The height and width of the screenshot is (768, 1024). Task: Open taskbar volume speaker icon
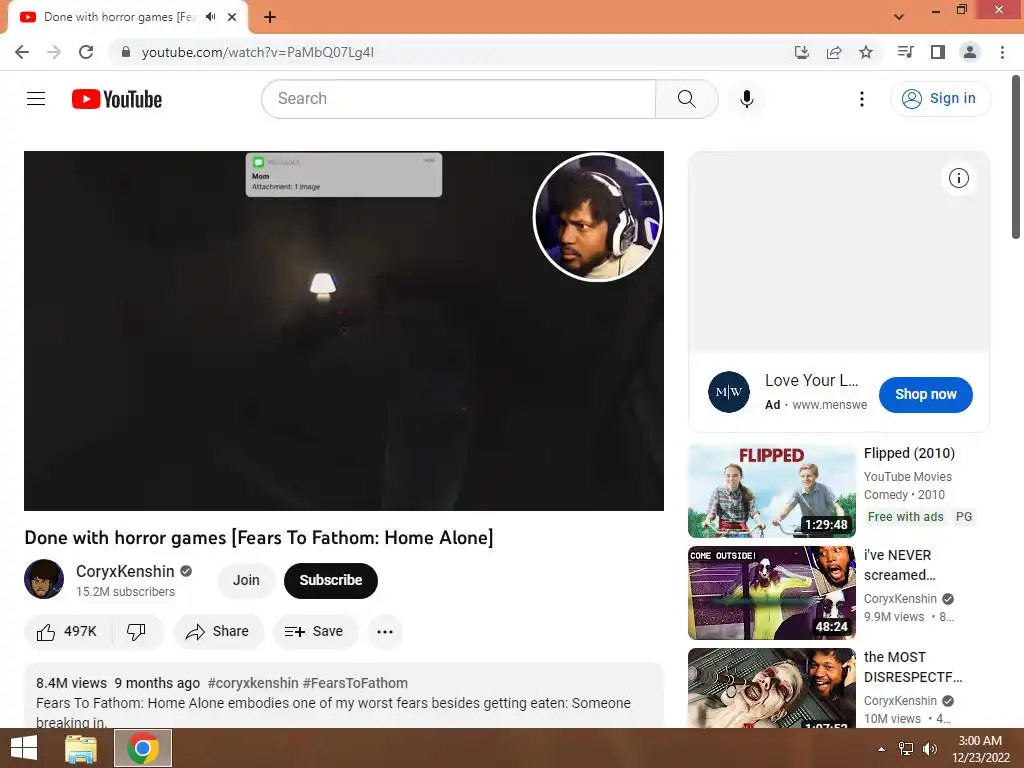[930, 749]
